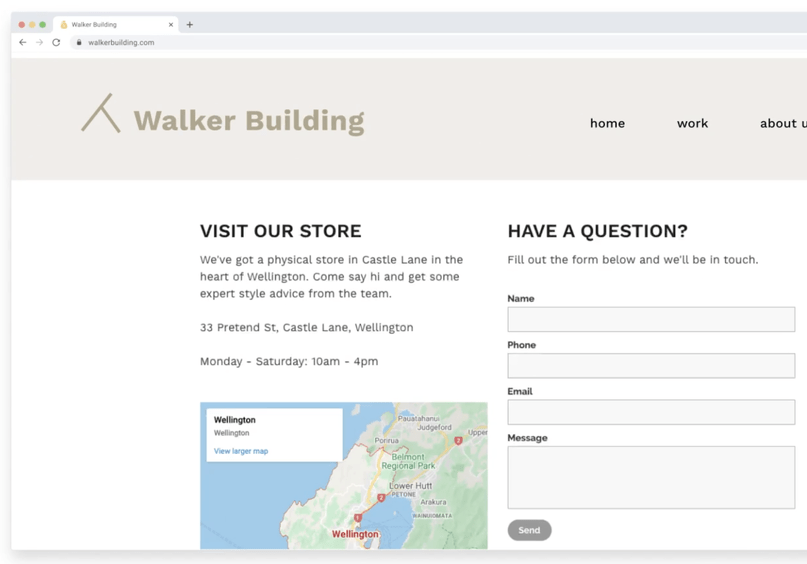Viewport: 807px width, 564px height.
Task: Click the browser back arrow
Action: point(23,43)
